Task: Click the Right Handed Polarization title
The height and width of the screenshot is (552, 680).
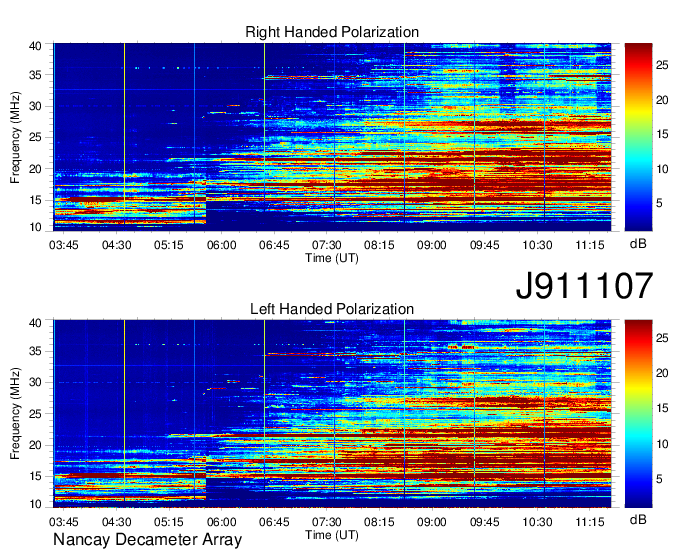Action: coord(332,32)
